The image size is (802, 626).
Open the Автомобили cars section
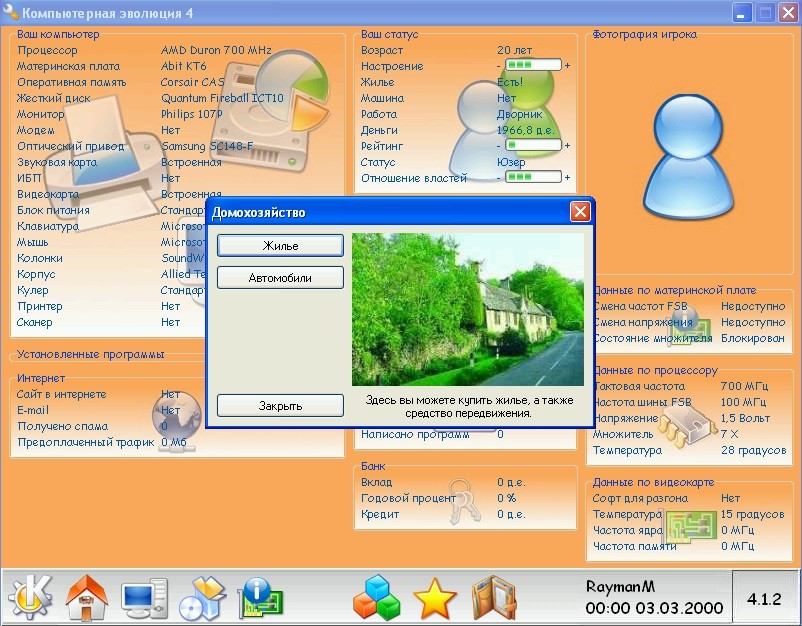[x=280, y=278]
